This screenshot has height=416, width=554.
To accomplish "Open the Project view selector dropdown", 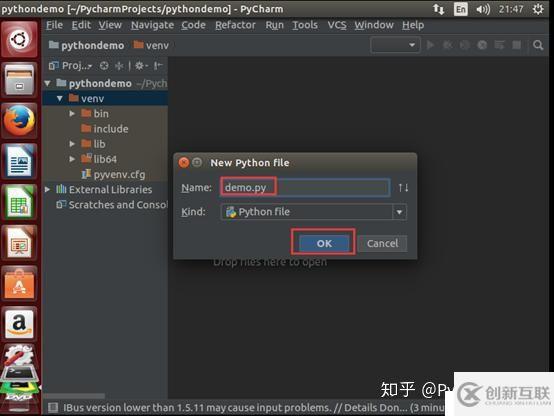I will [71, 65].
